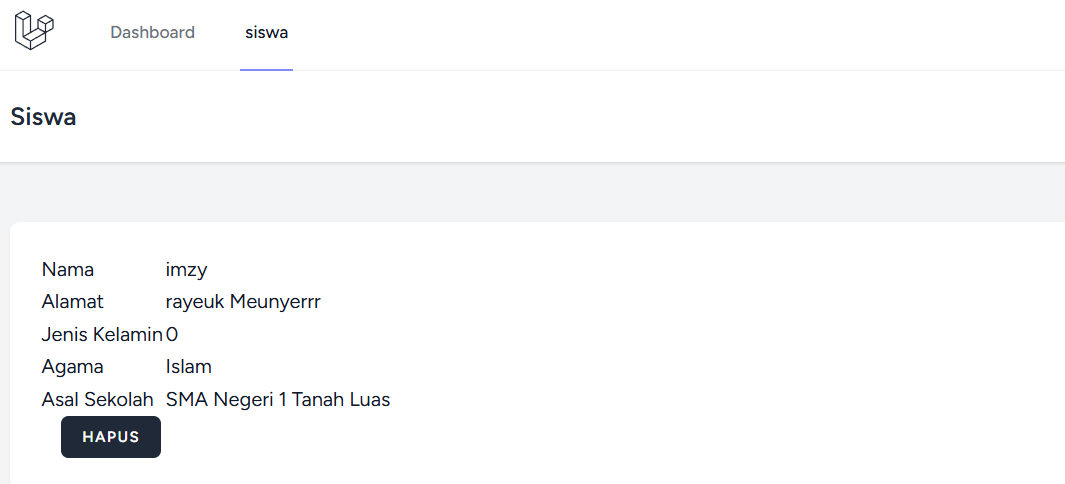Select the siswa navigation tab

tap(266, 33)
